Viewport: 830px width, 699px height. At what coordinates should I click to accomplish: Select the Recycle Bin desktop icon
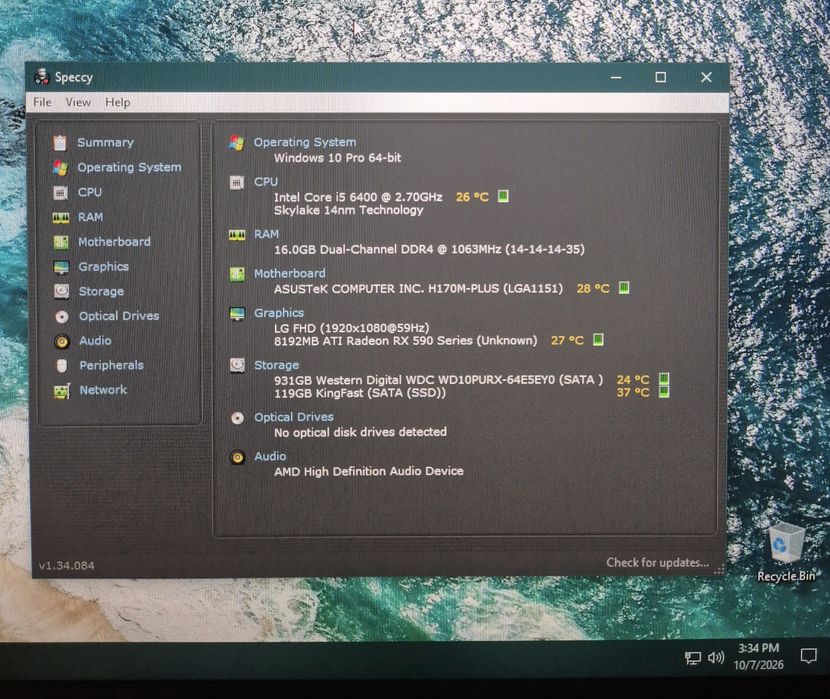click(x=786, y=553)
